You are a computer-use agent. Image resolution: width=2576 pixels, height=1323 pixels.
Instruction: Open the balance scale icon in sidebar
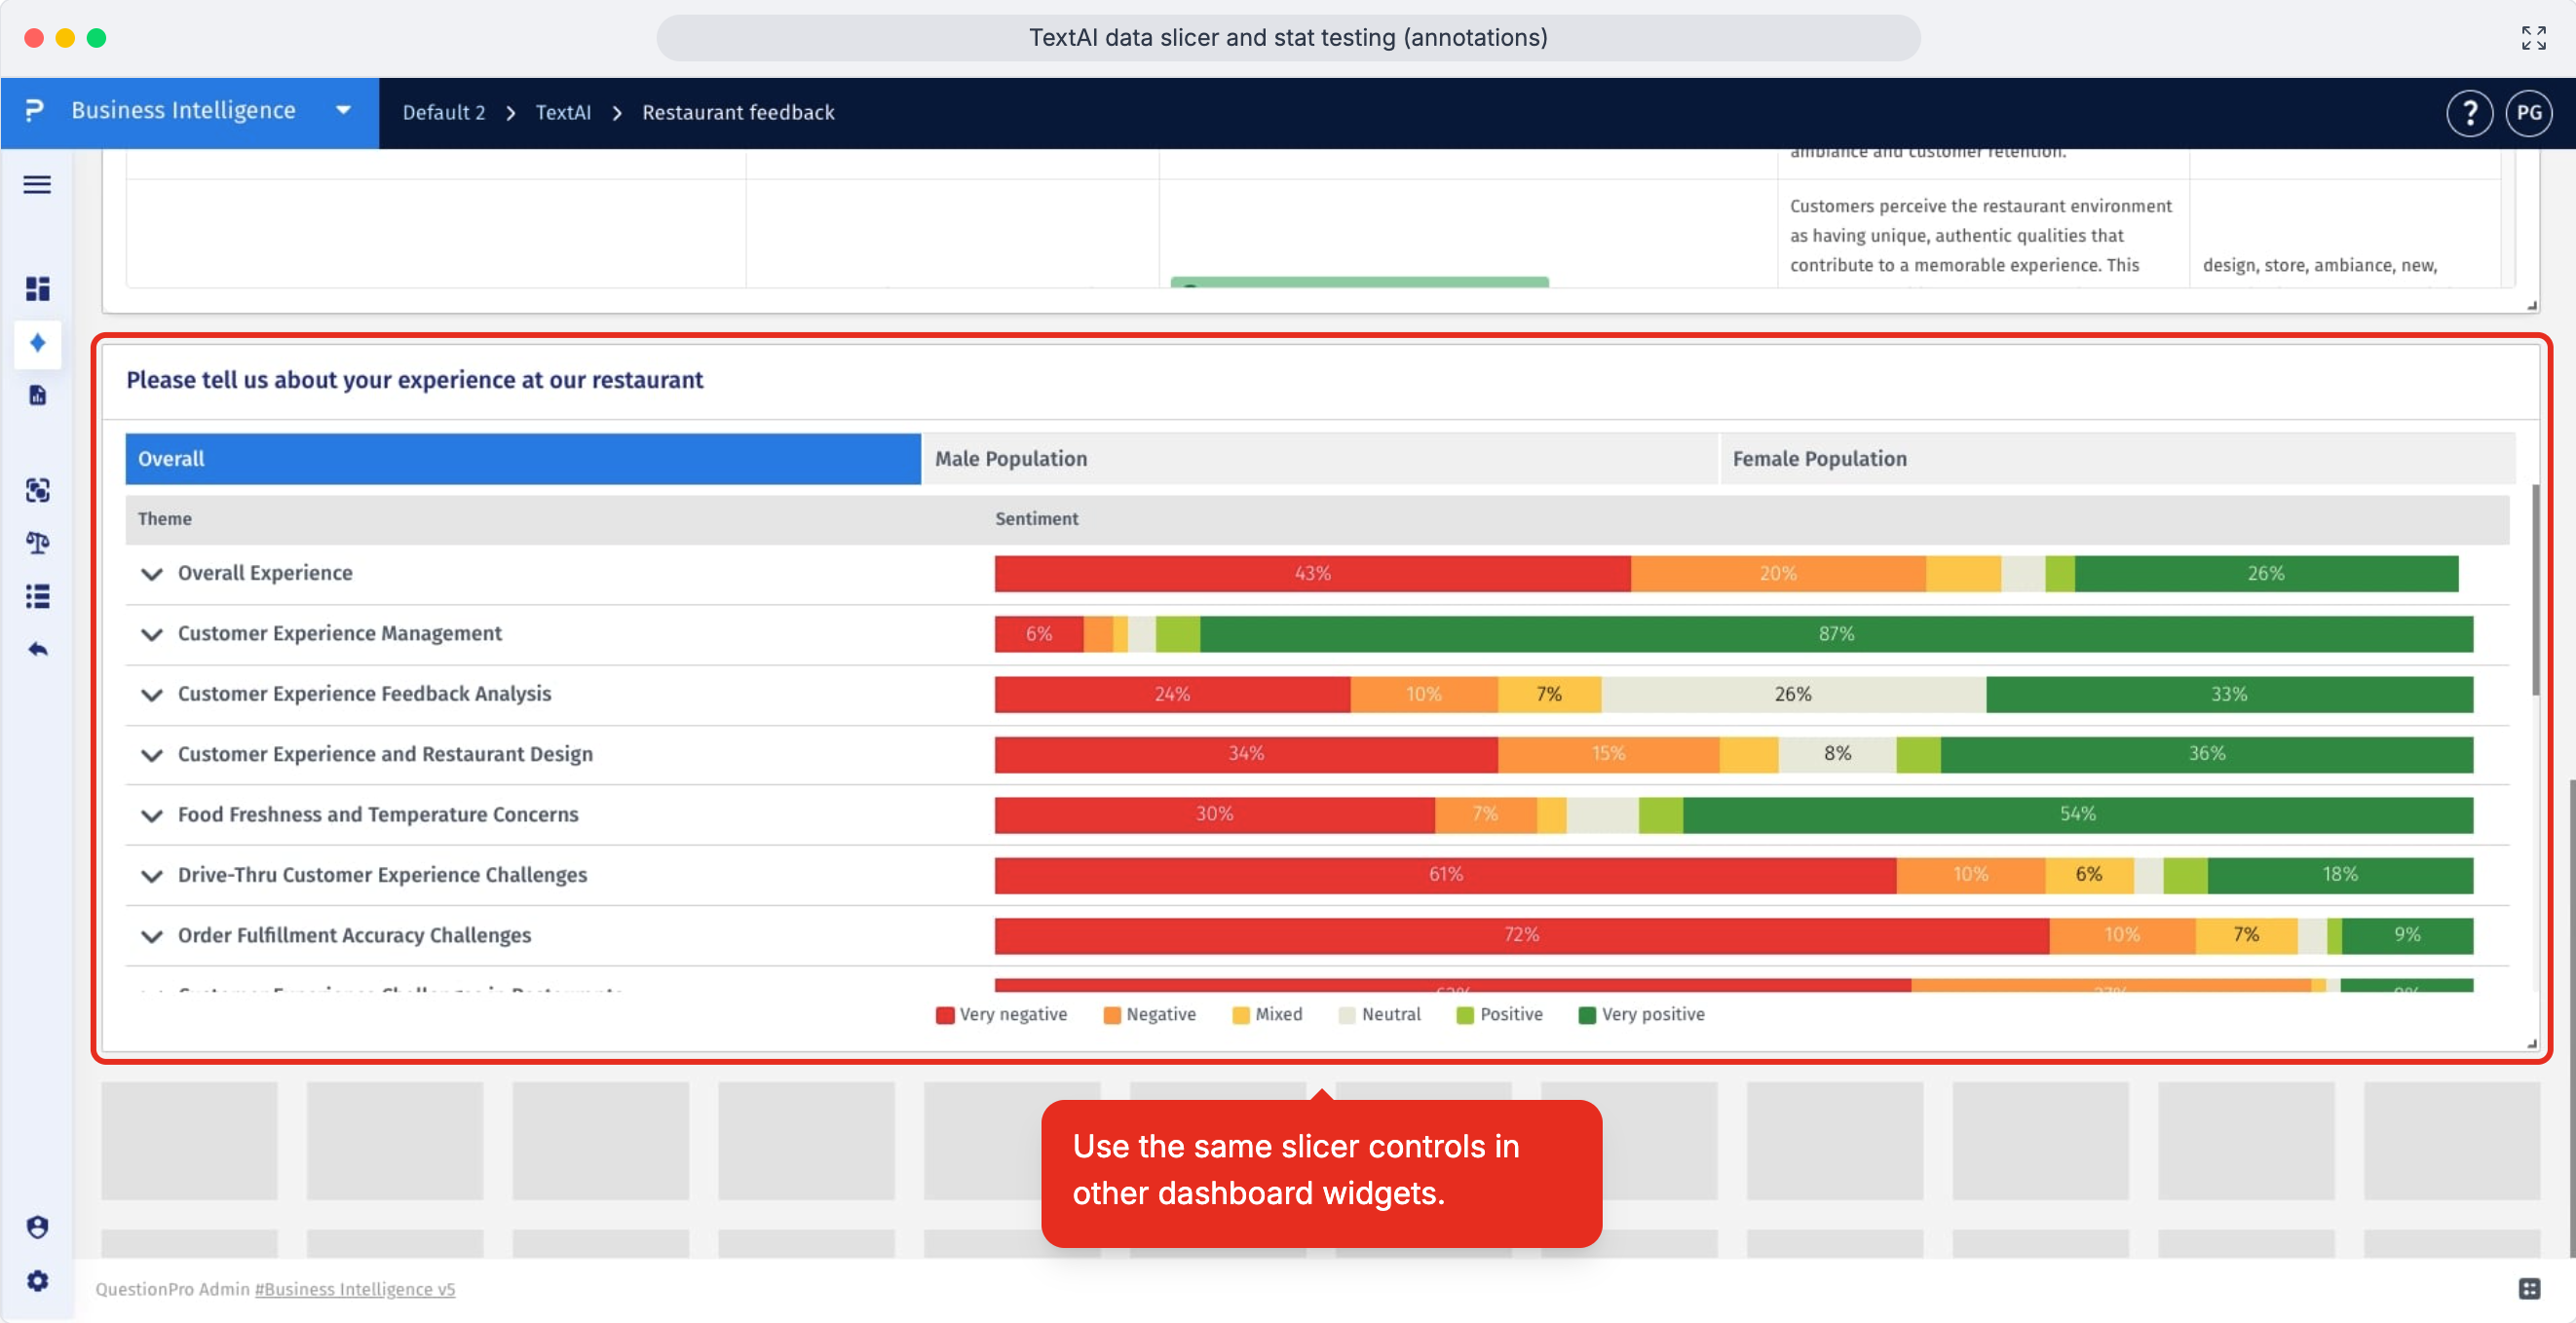(37, 543)
